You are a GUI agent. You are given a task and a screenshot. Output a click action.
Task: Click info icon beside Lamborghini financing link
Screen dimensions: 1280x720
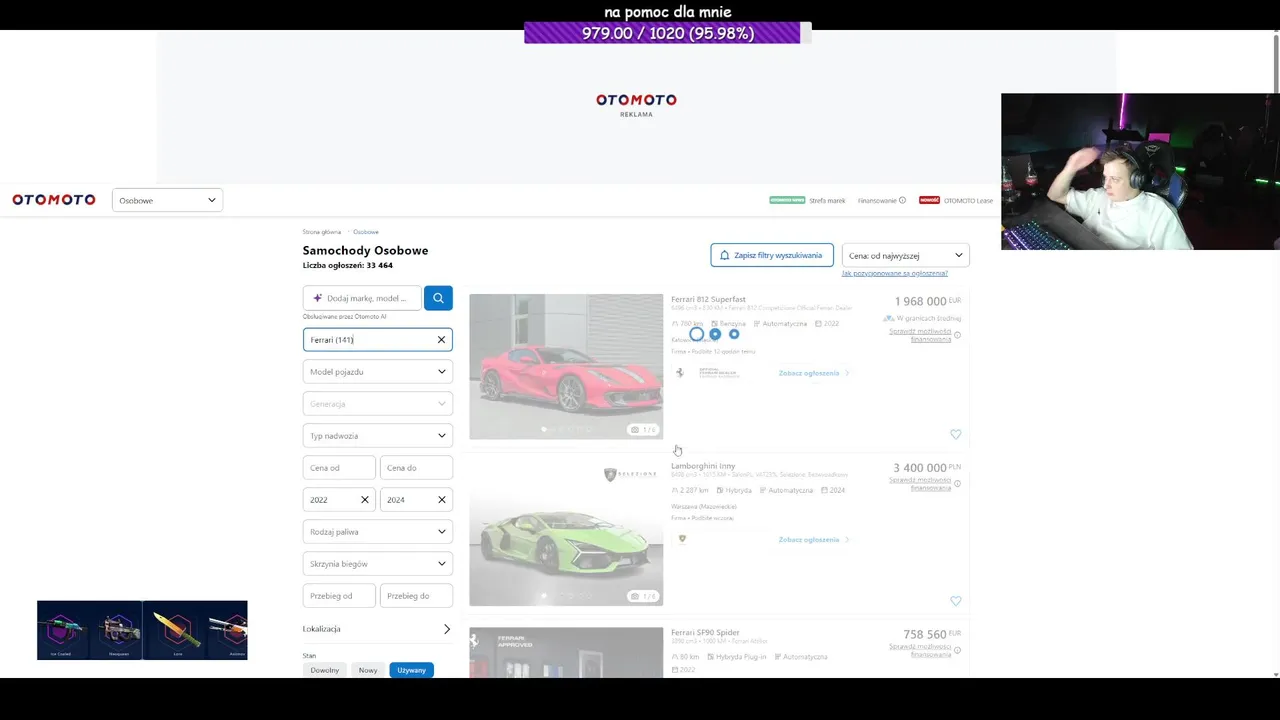tap(957, 484)
